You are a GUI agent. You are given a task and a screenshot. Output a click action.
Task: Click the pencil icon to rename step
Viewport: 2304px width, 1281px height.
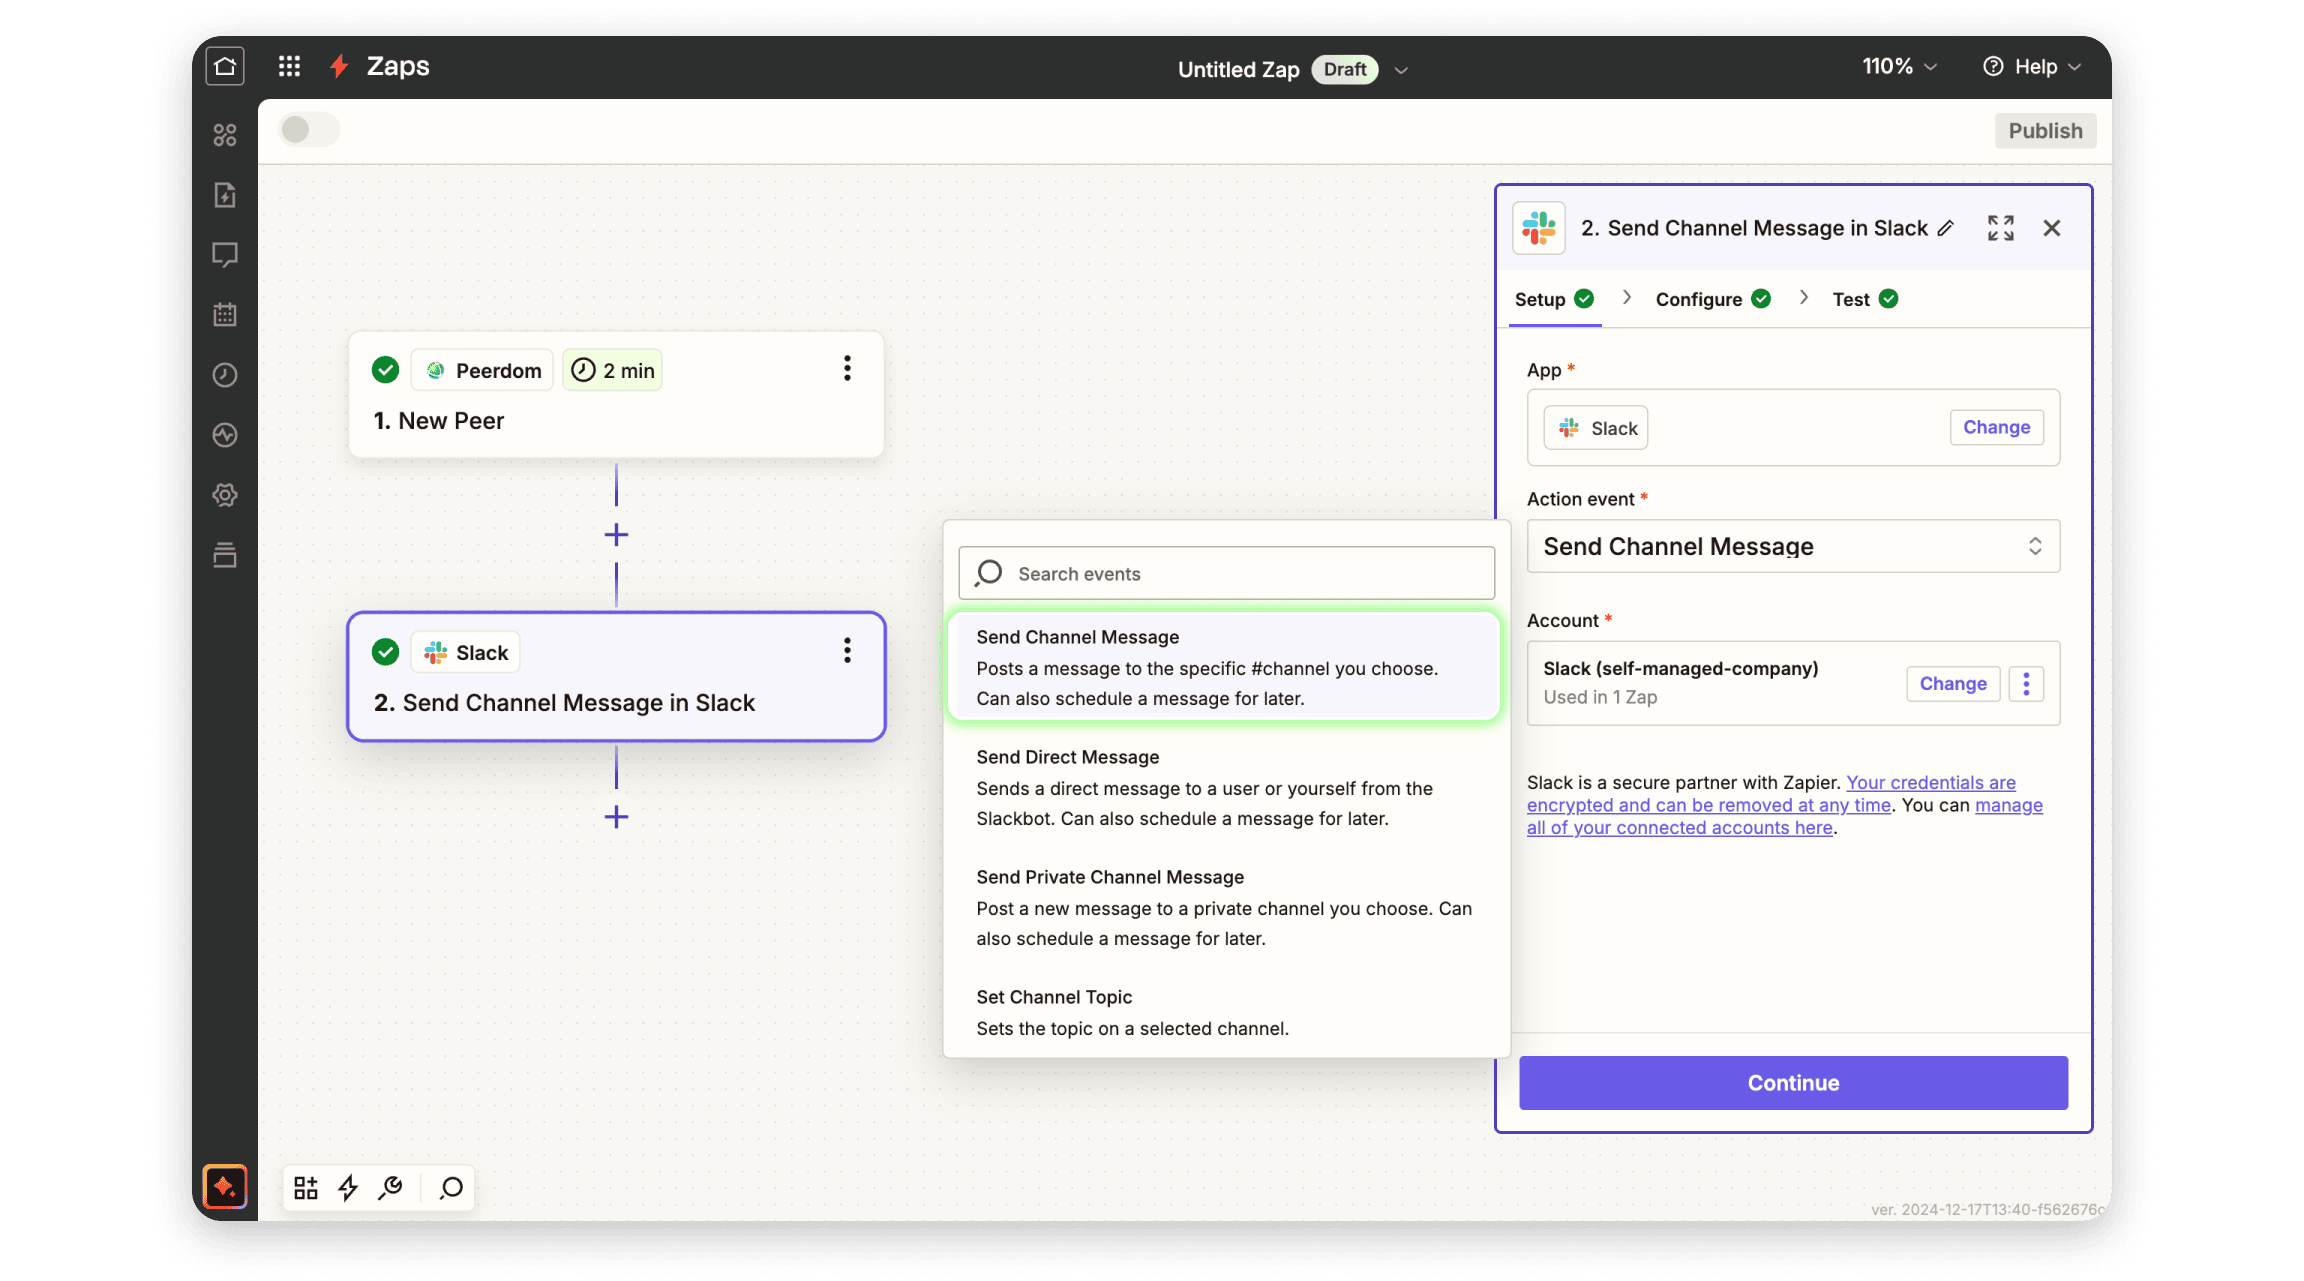(1945, 228)
